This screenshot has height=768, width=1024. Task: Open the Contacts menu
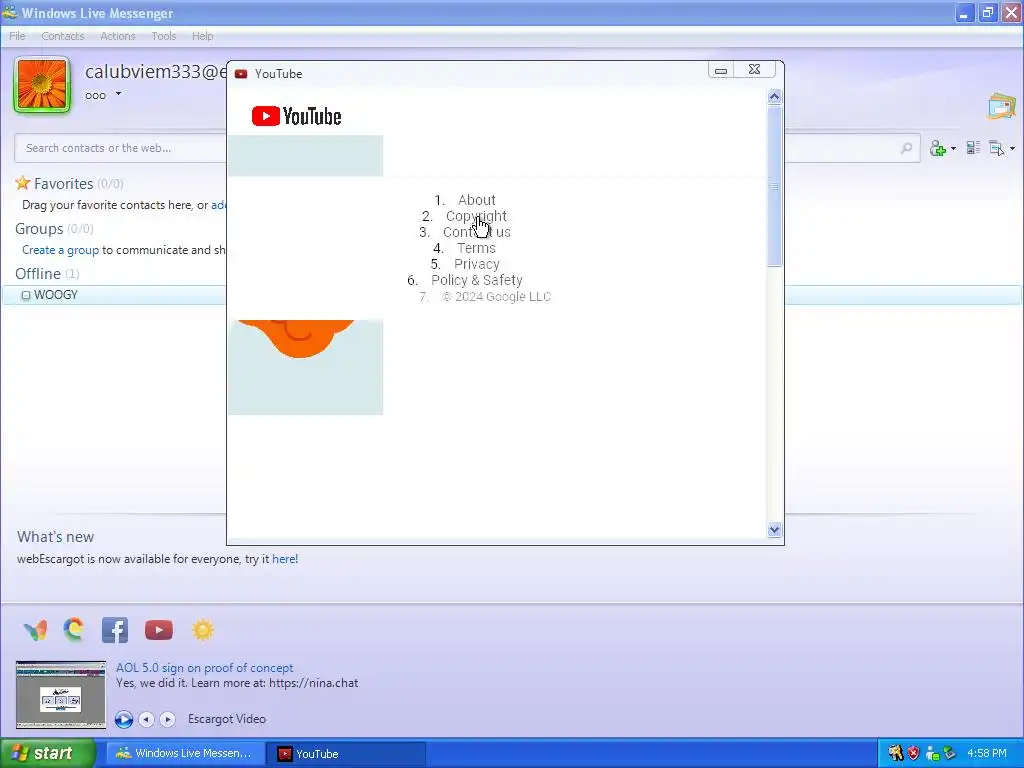[63, 36]
